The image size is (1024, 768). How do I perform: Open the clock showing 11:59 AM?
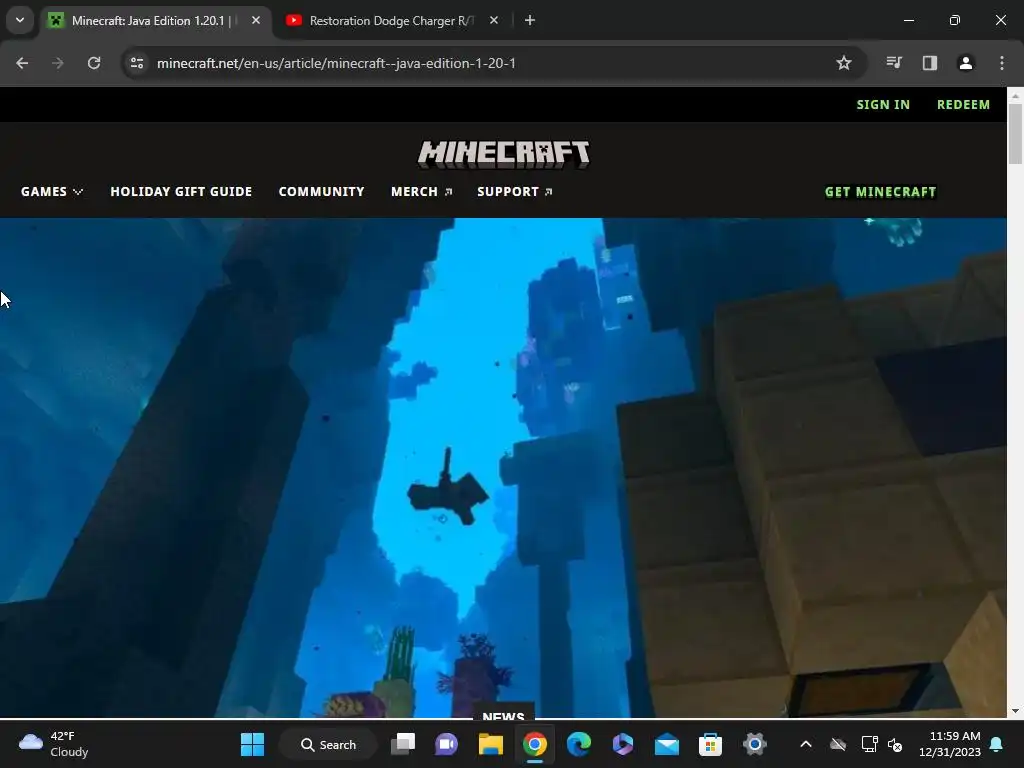950,744
